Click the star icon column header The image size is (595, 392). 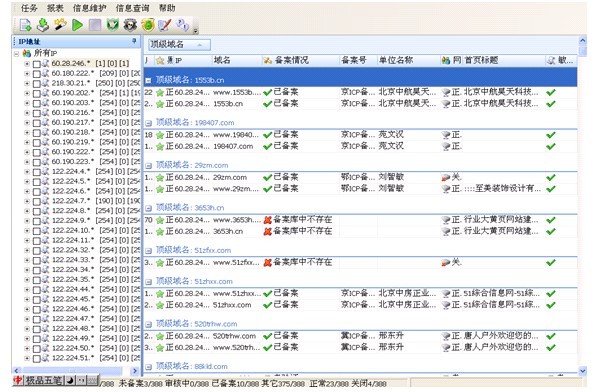tap(160, 60)
